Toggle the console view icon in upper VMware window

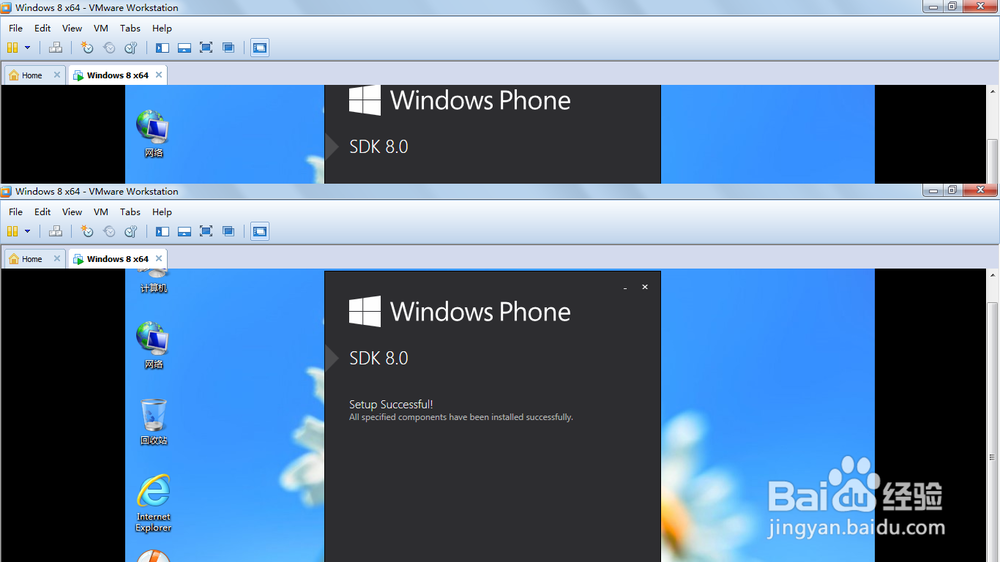pos(260,48)
